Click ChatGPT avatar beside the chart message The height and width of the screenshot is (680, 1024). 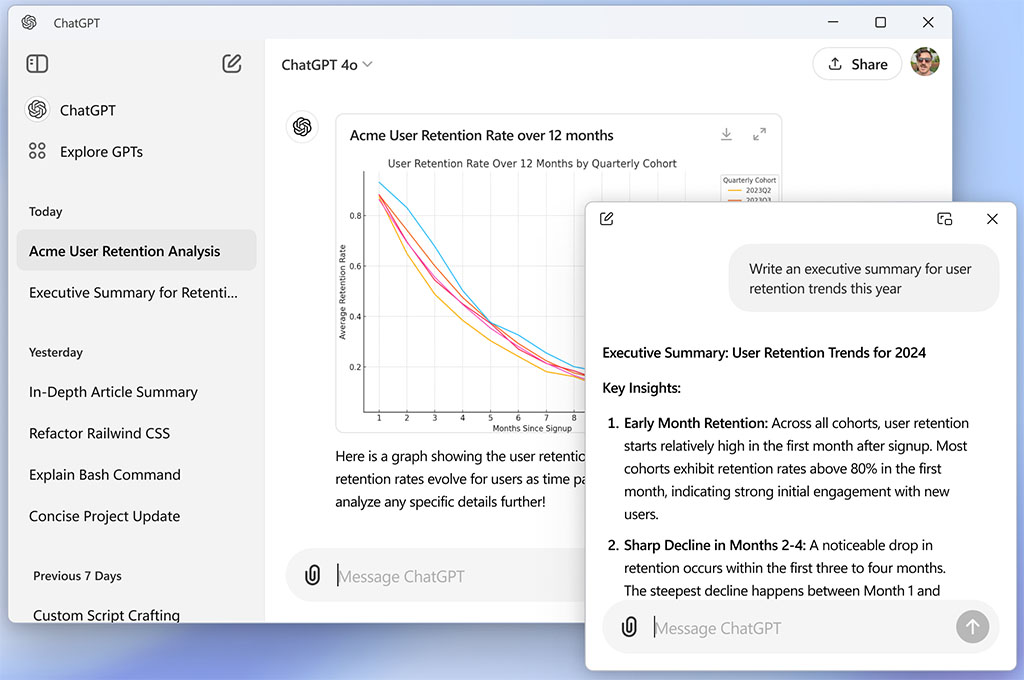pyautogui.click(x=302, y=126)
